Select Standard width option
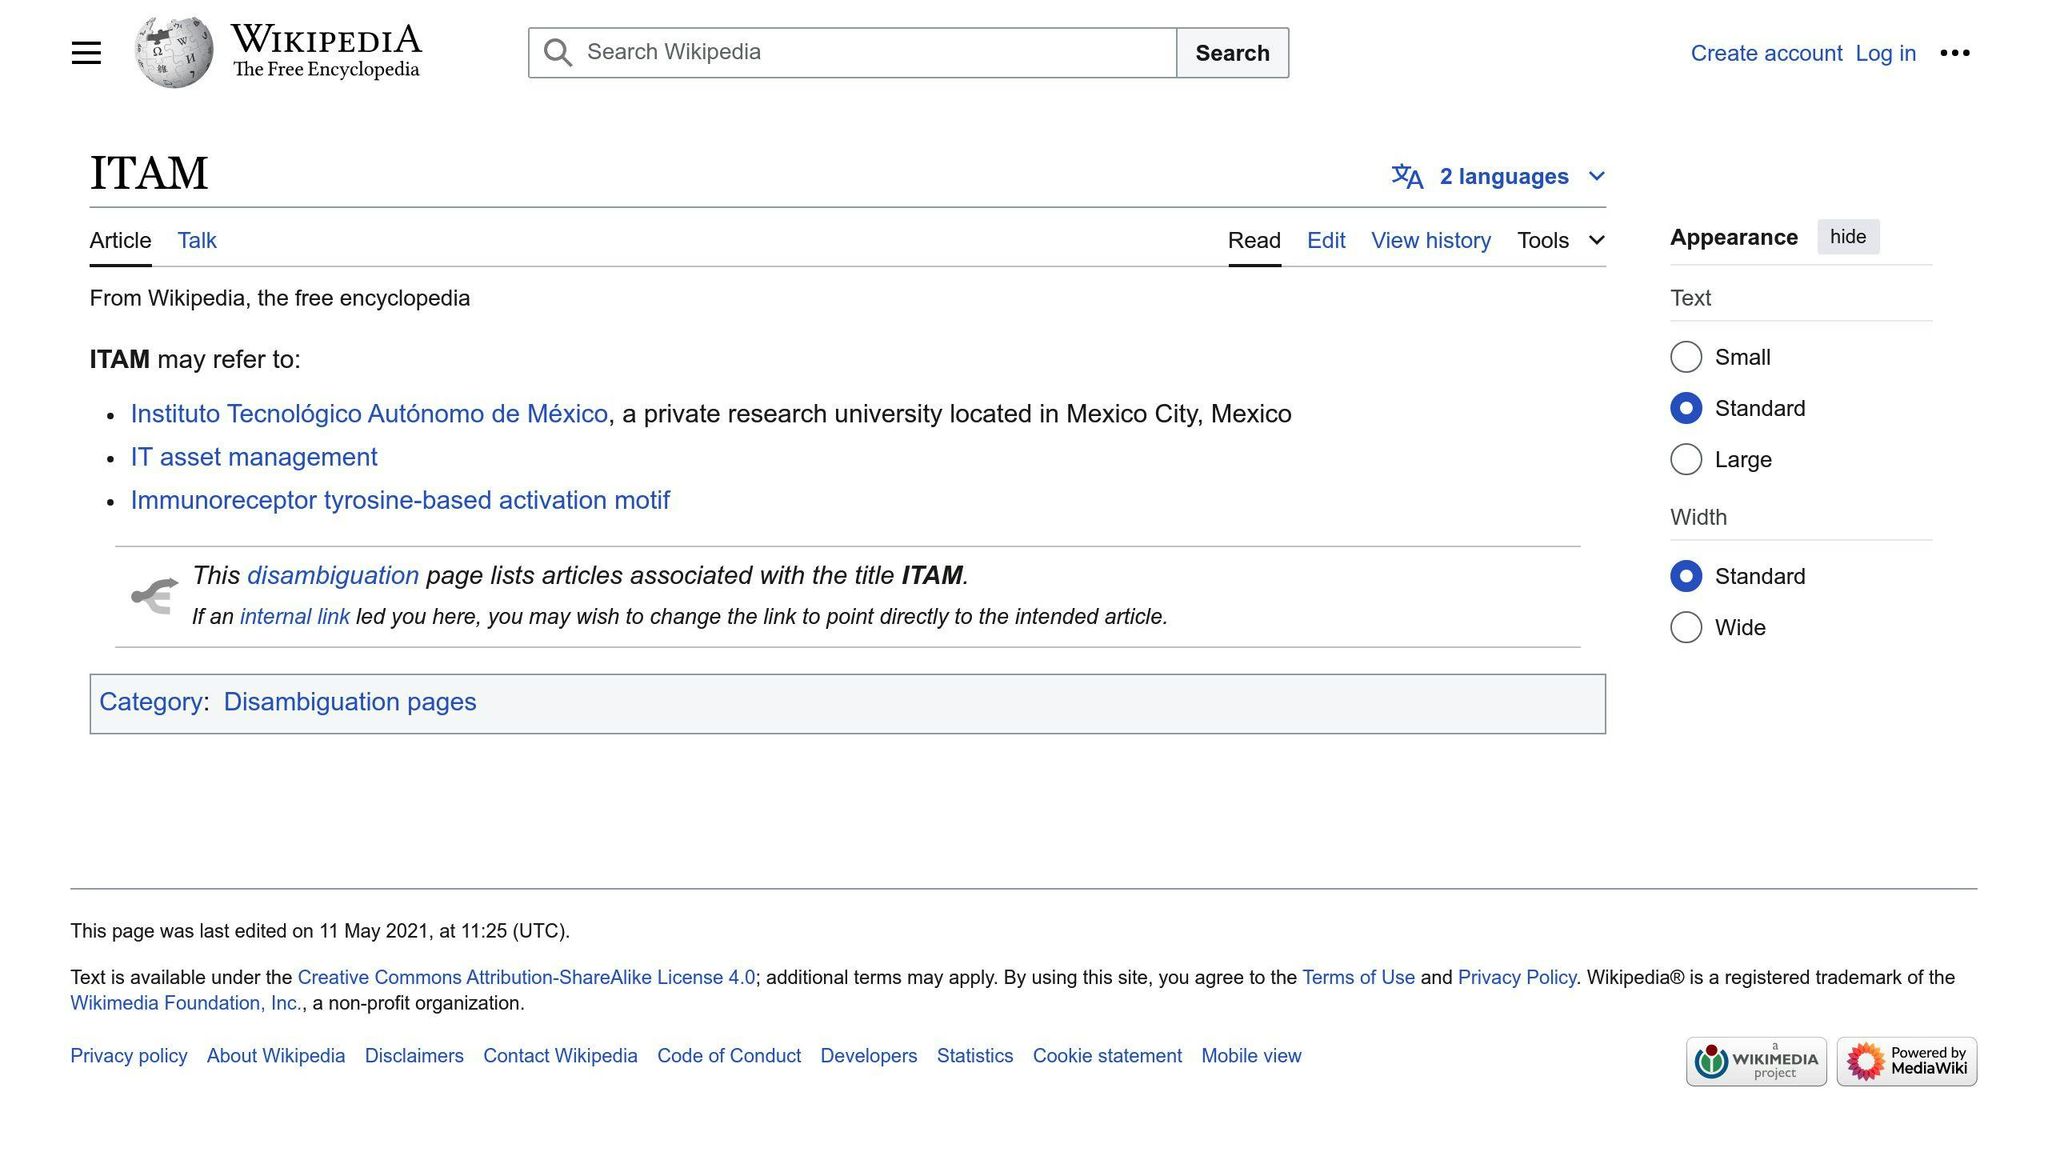2048x1152 pixels. point(1686,576)
